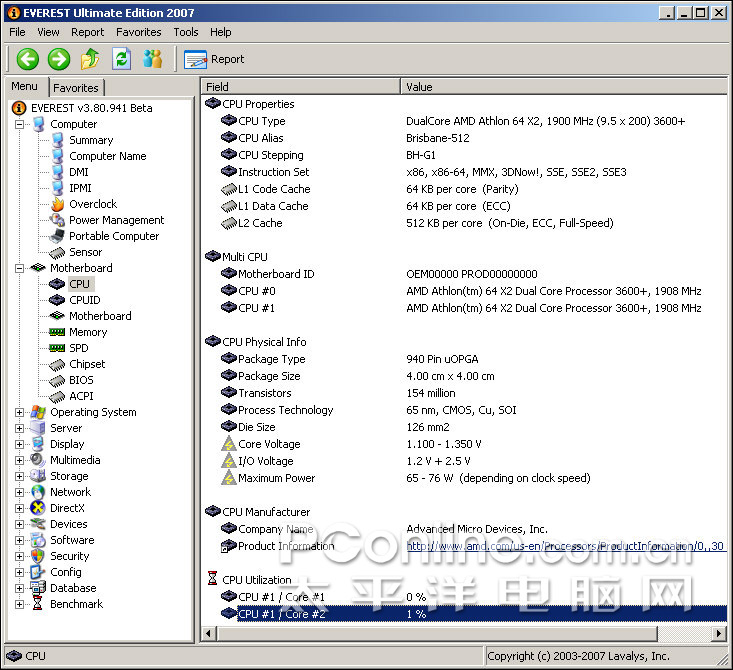Expand the Benchmark tree node
733x670 pixels.
20,604
